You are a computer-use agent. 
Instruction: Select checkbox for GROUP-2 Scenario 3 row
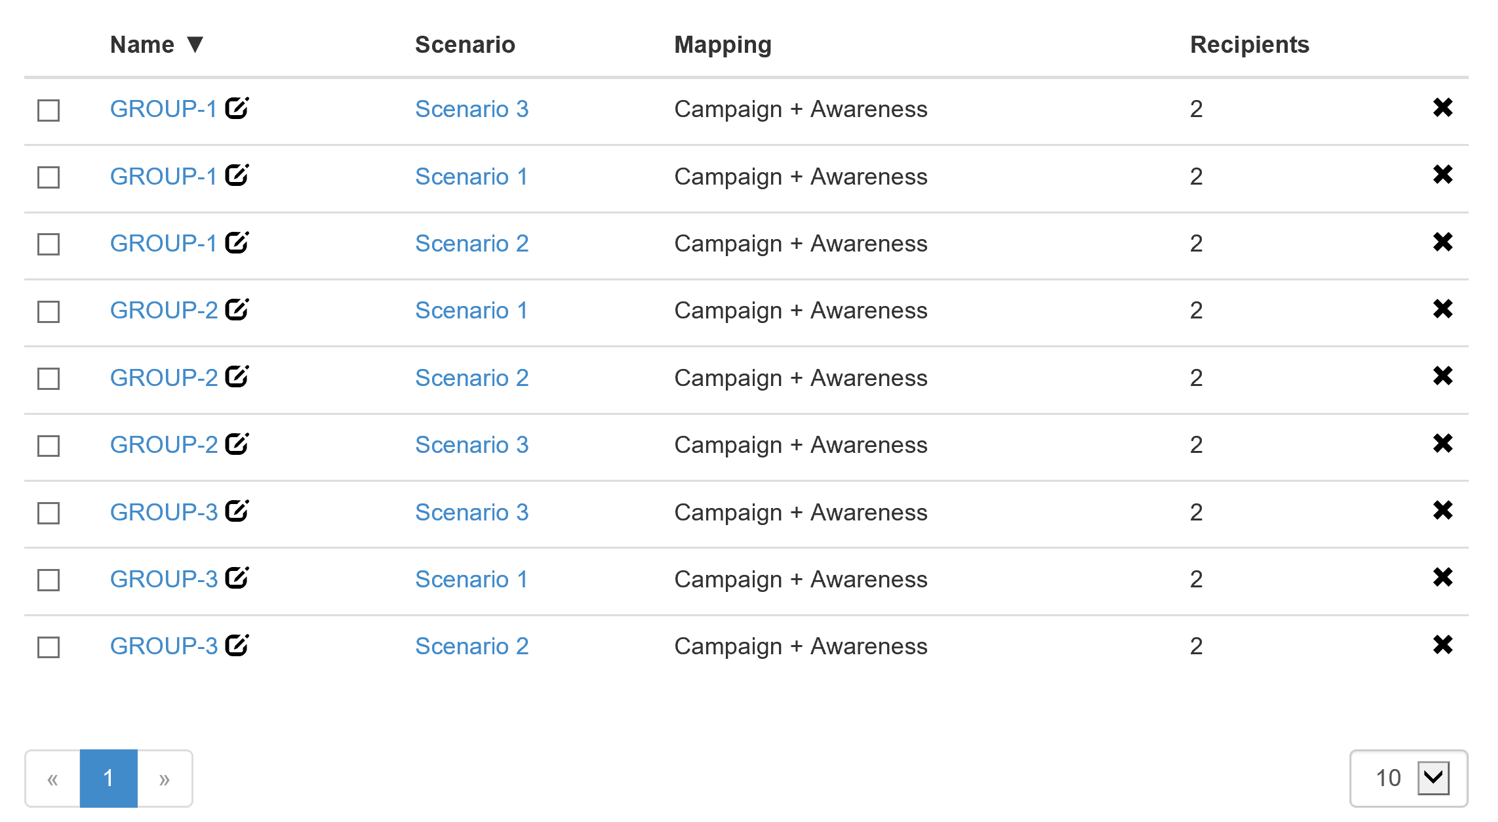coord(49,446)
